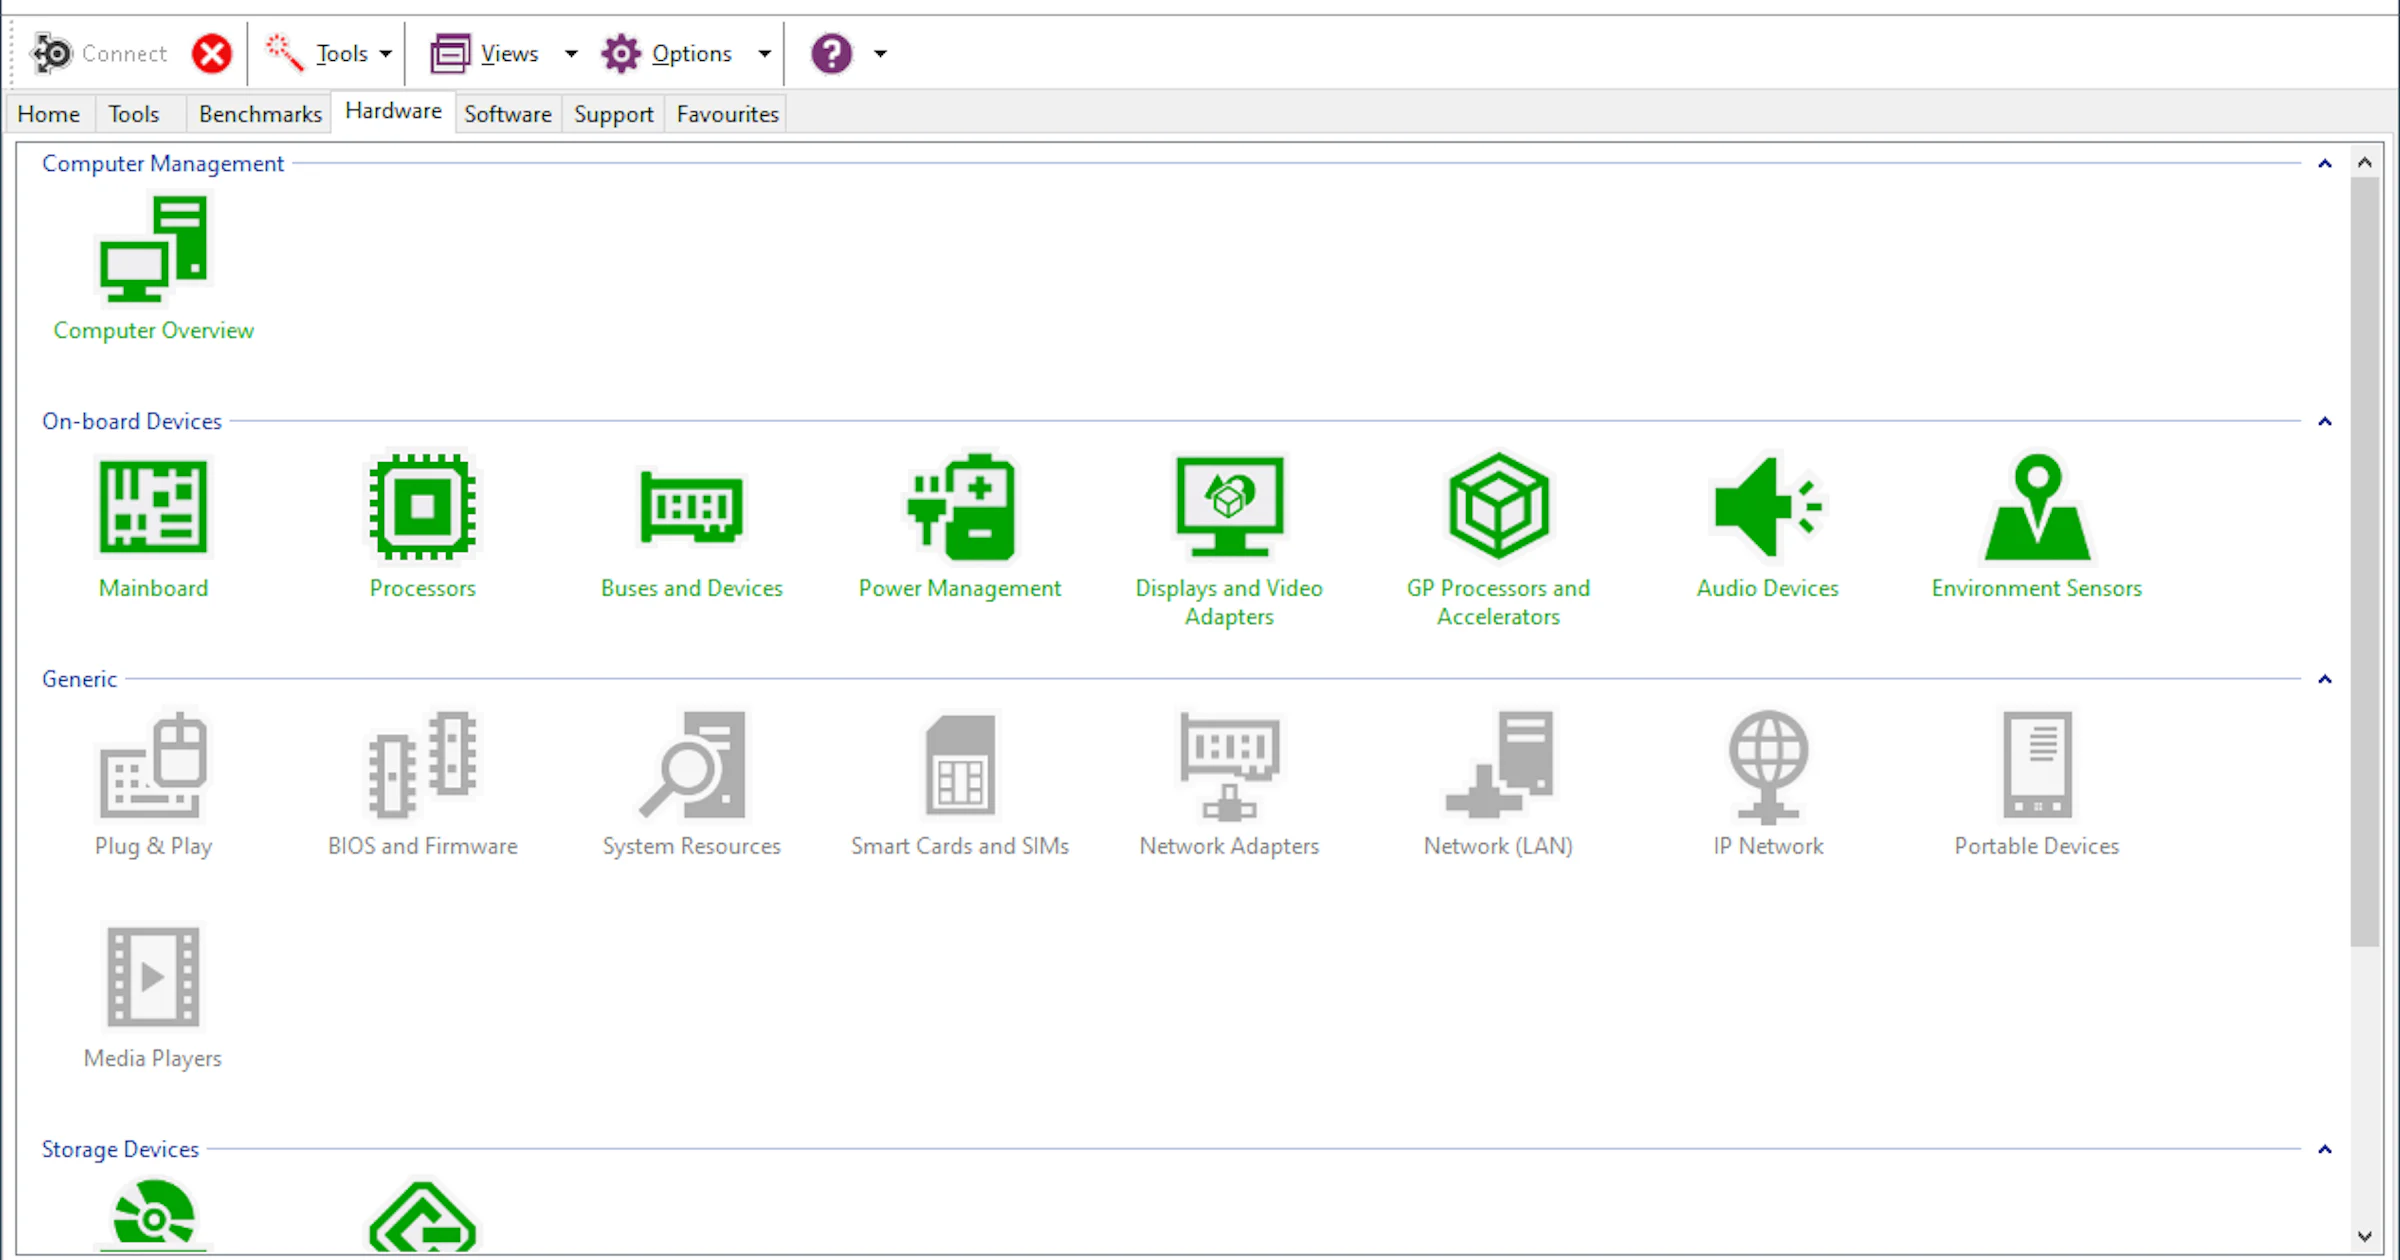The width and height of the screenshot is (2400, 1260).
Task: Switch to the Support tab
Action: point(614,114)
